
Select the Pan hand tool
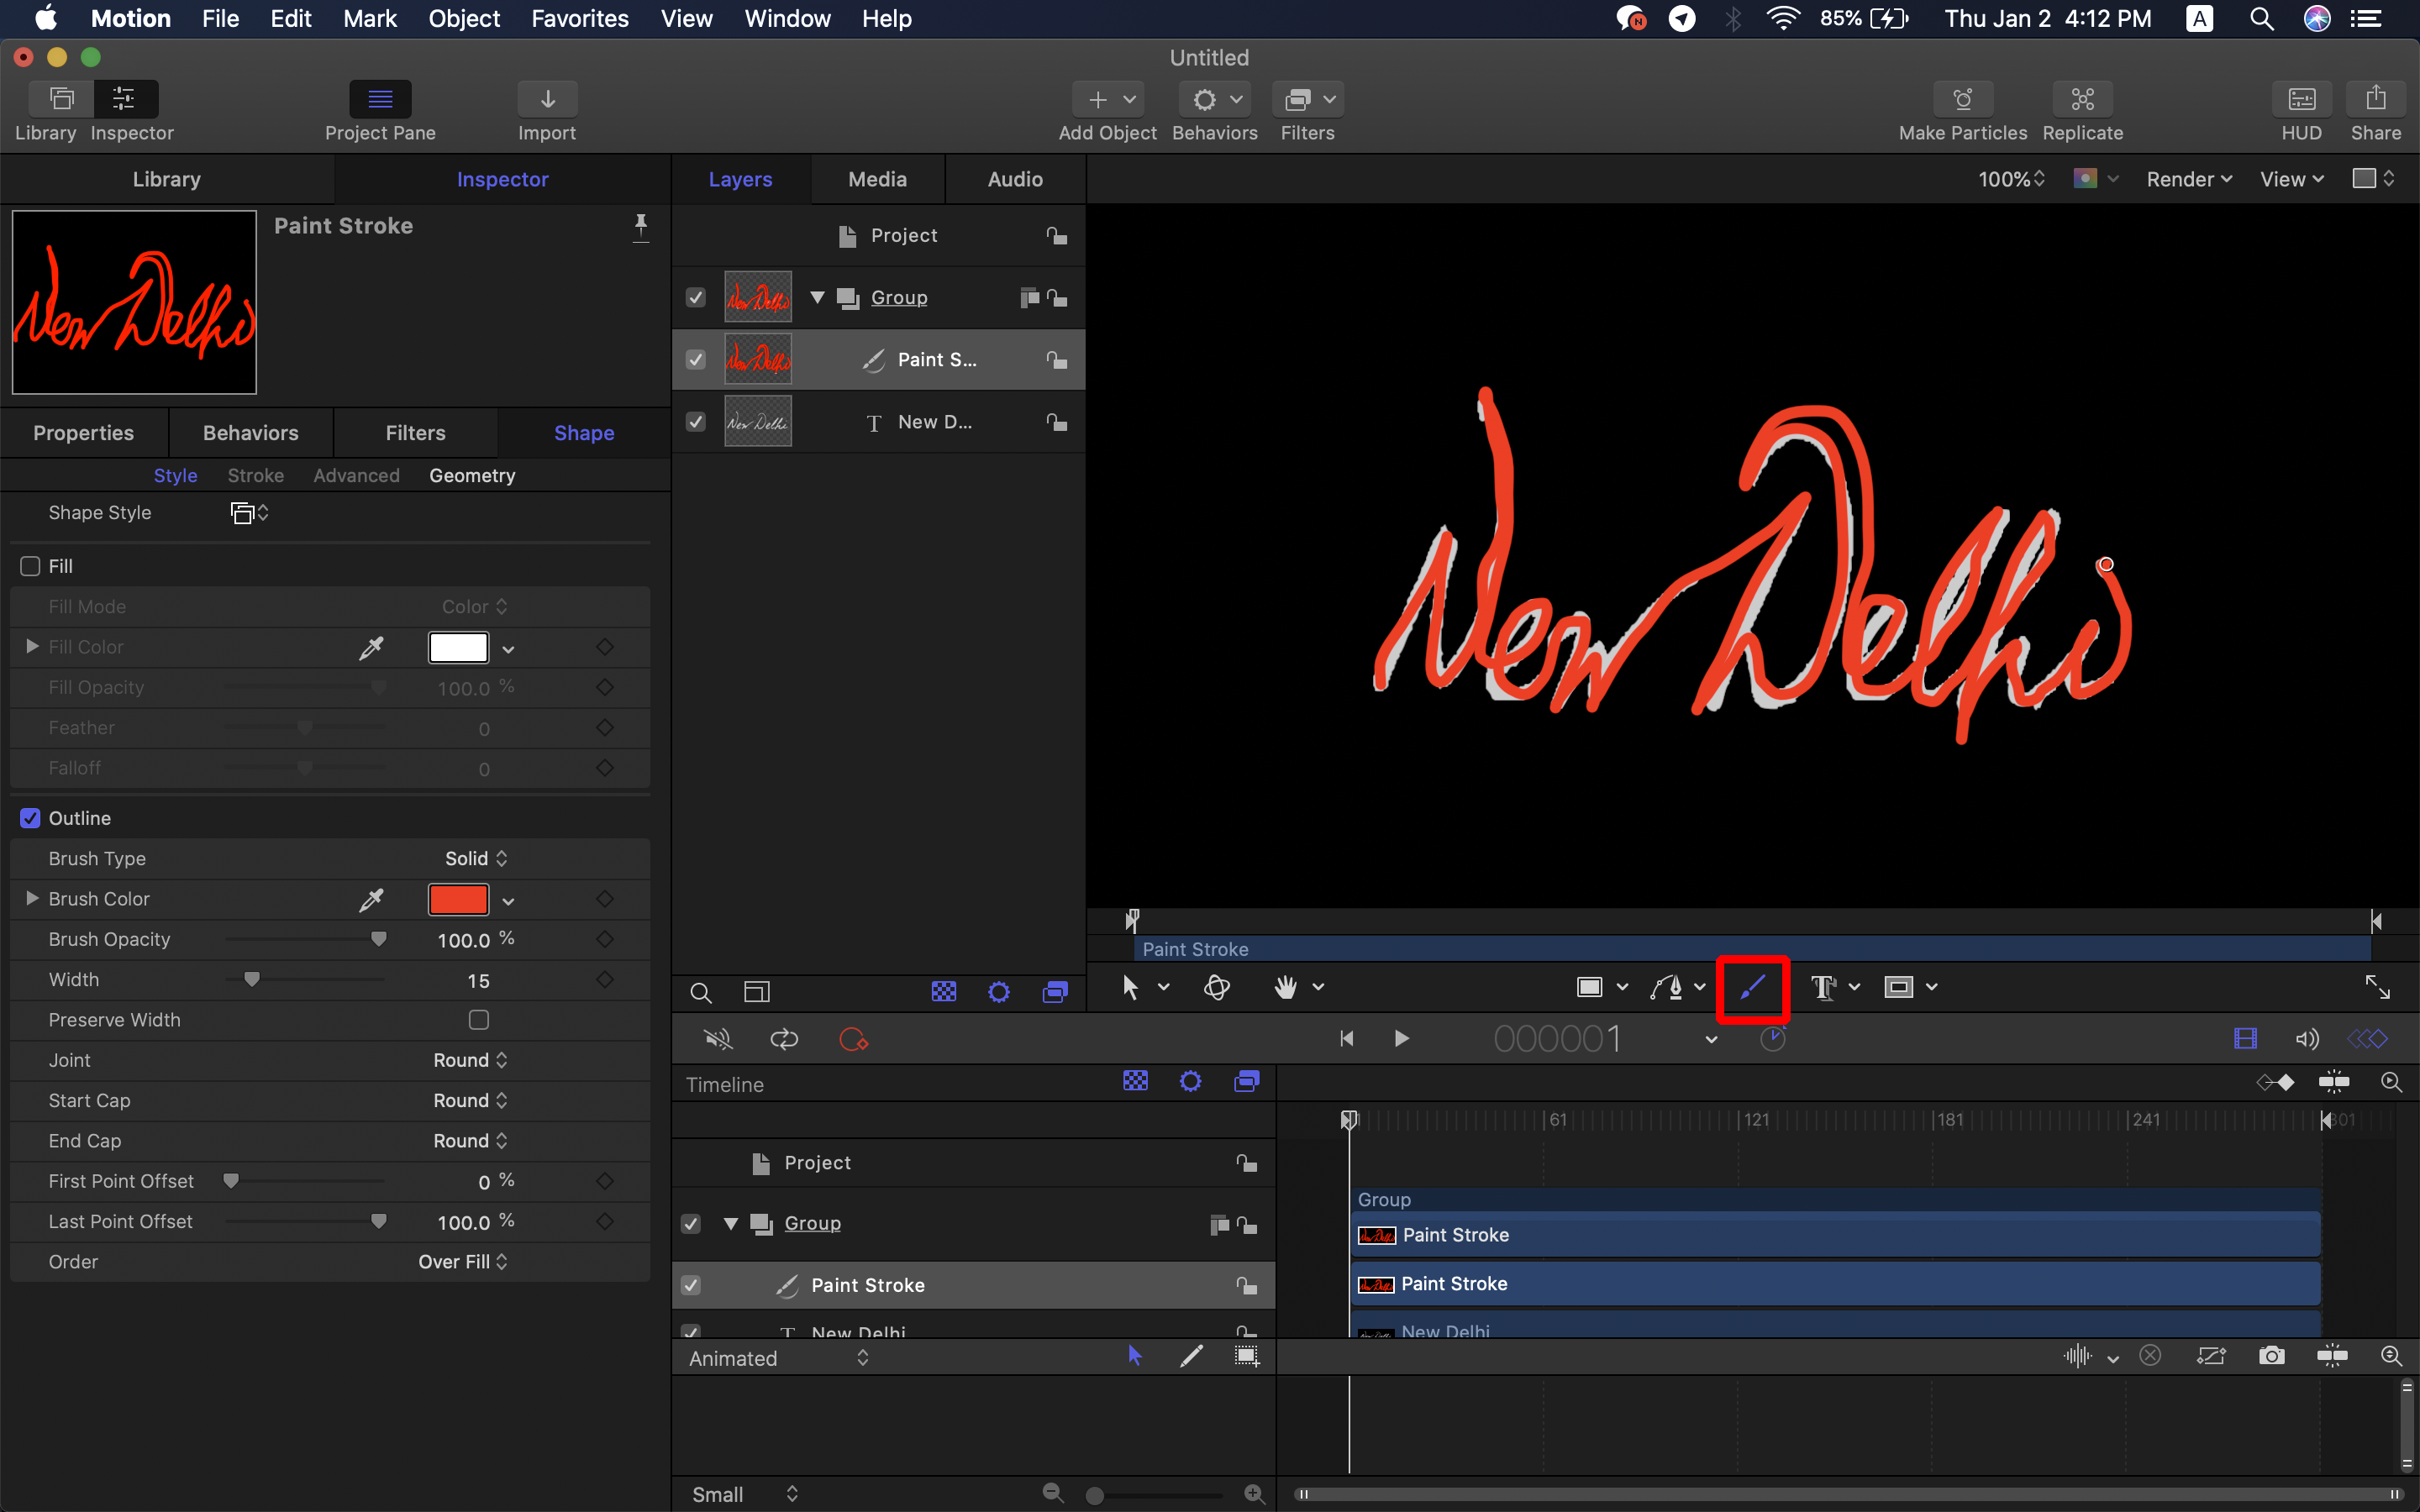point(1285,988)
